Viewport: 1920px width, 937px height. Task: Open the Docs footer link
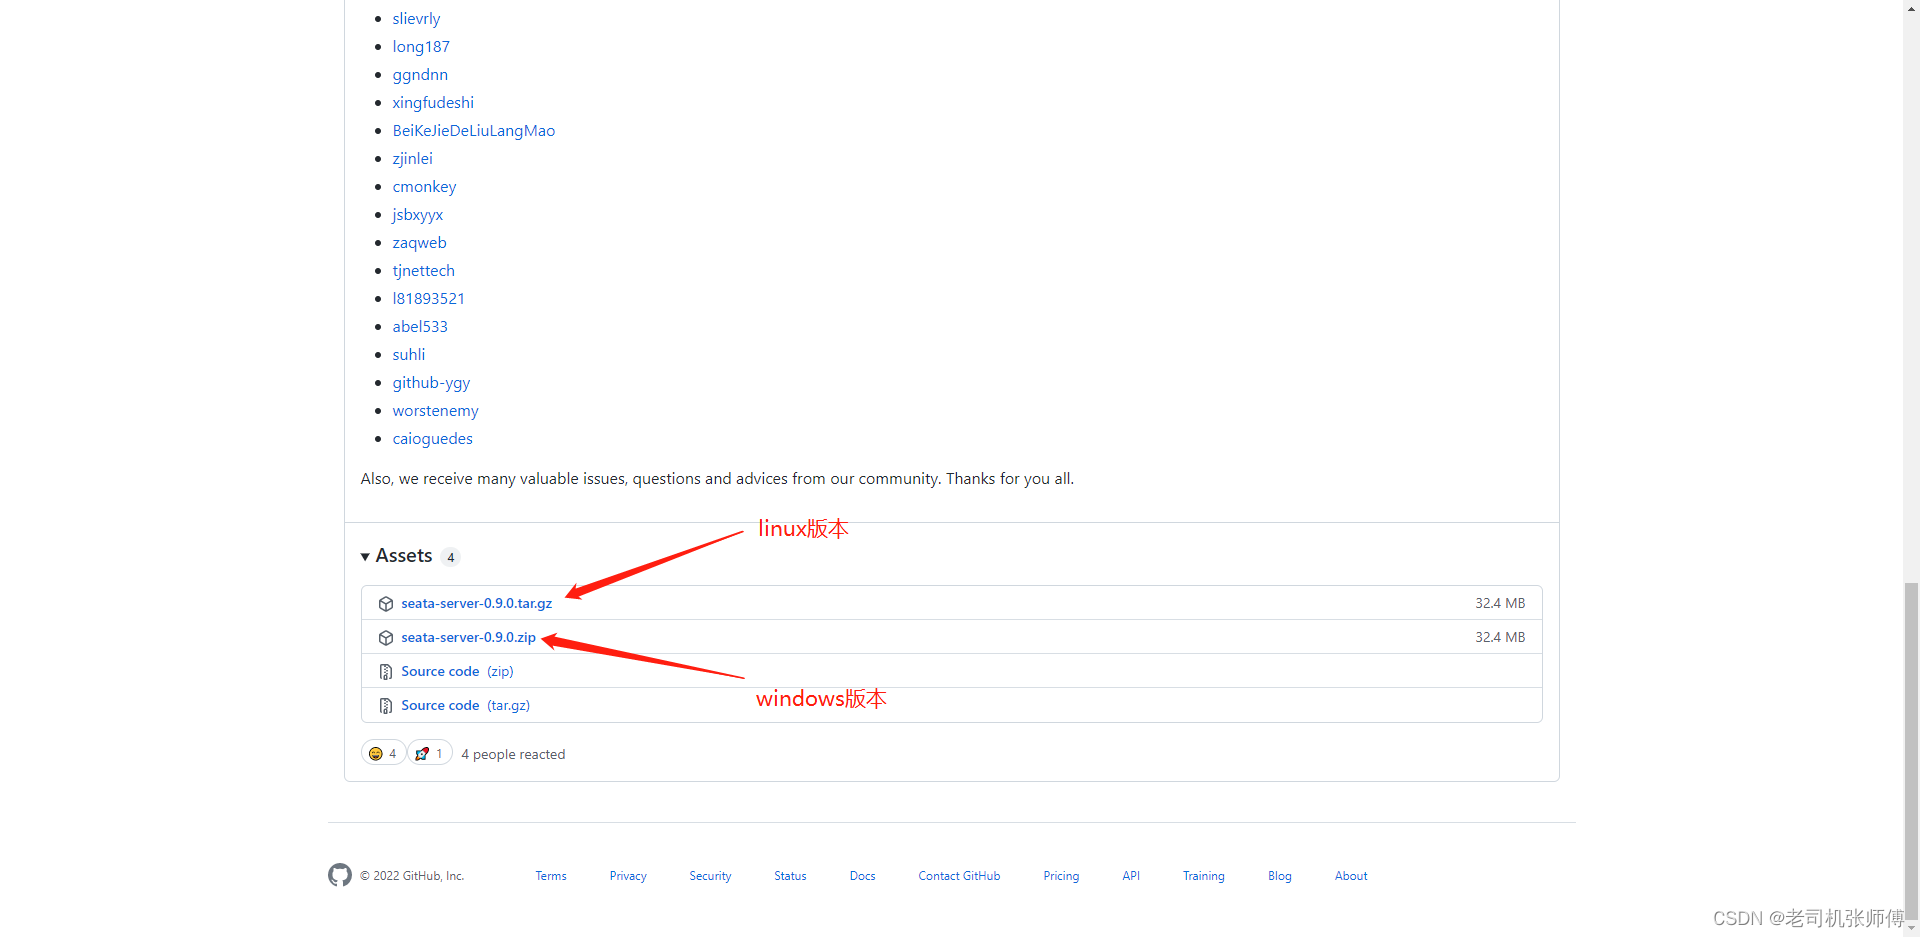[x=862, y=876]
